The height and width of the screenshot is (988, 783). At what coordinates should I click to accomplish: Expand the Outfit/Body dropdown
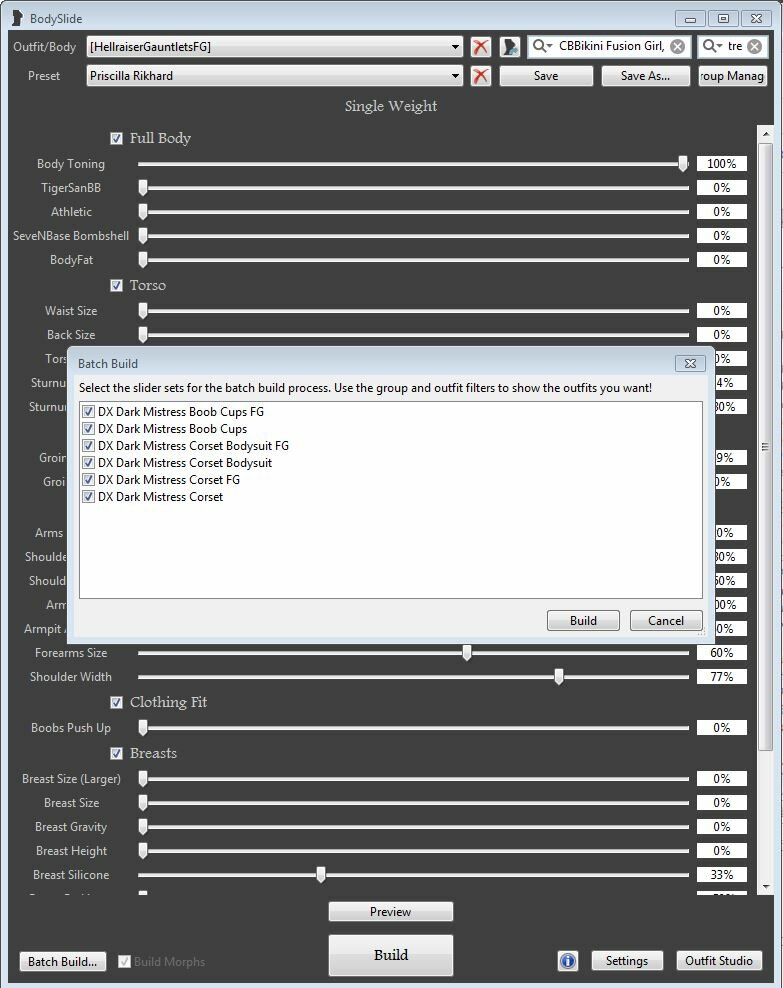coord(455,47)
